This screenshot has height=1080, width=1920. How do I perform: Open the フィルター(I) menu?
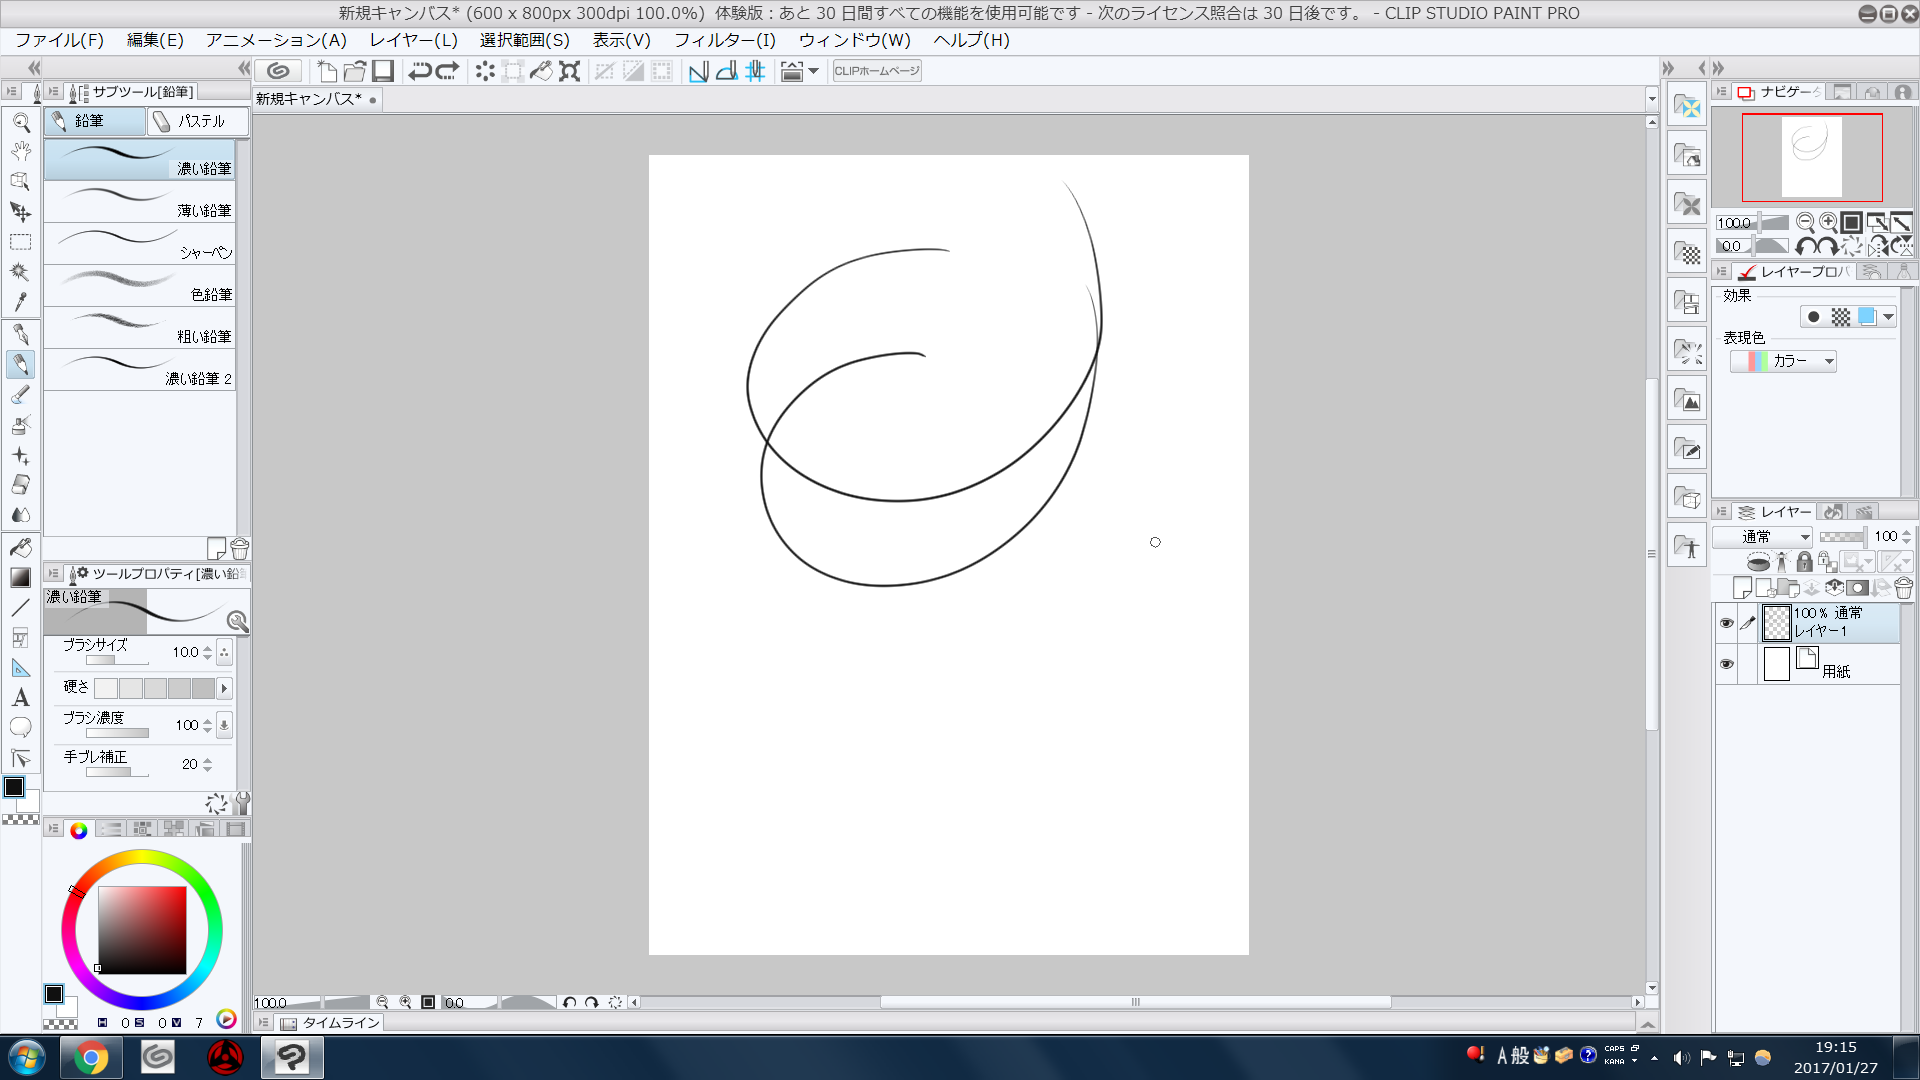coord(724,40)
